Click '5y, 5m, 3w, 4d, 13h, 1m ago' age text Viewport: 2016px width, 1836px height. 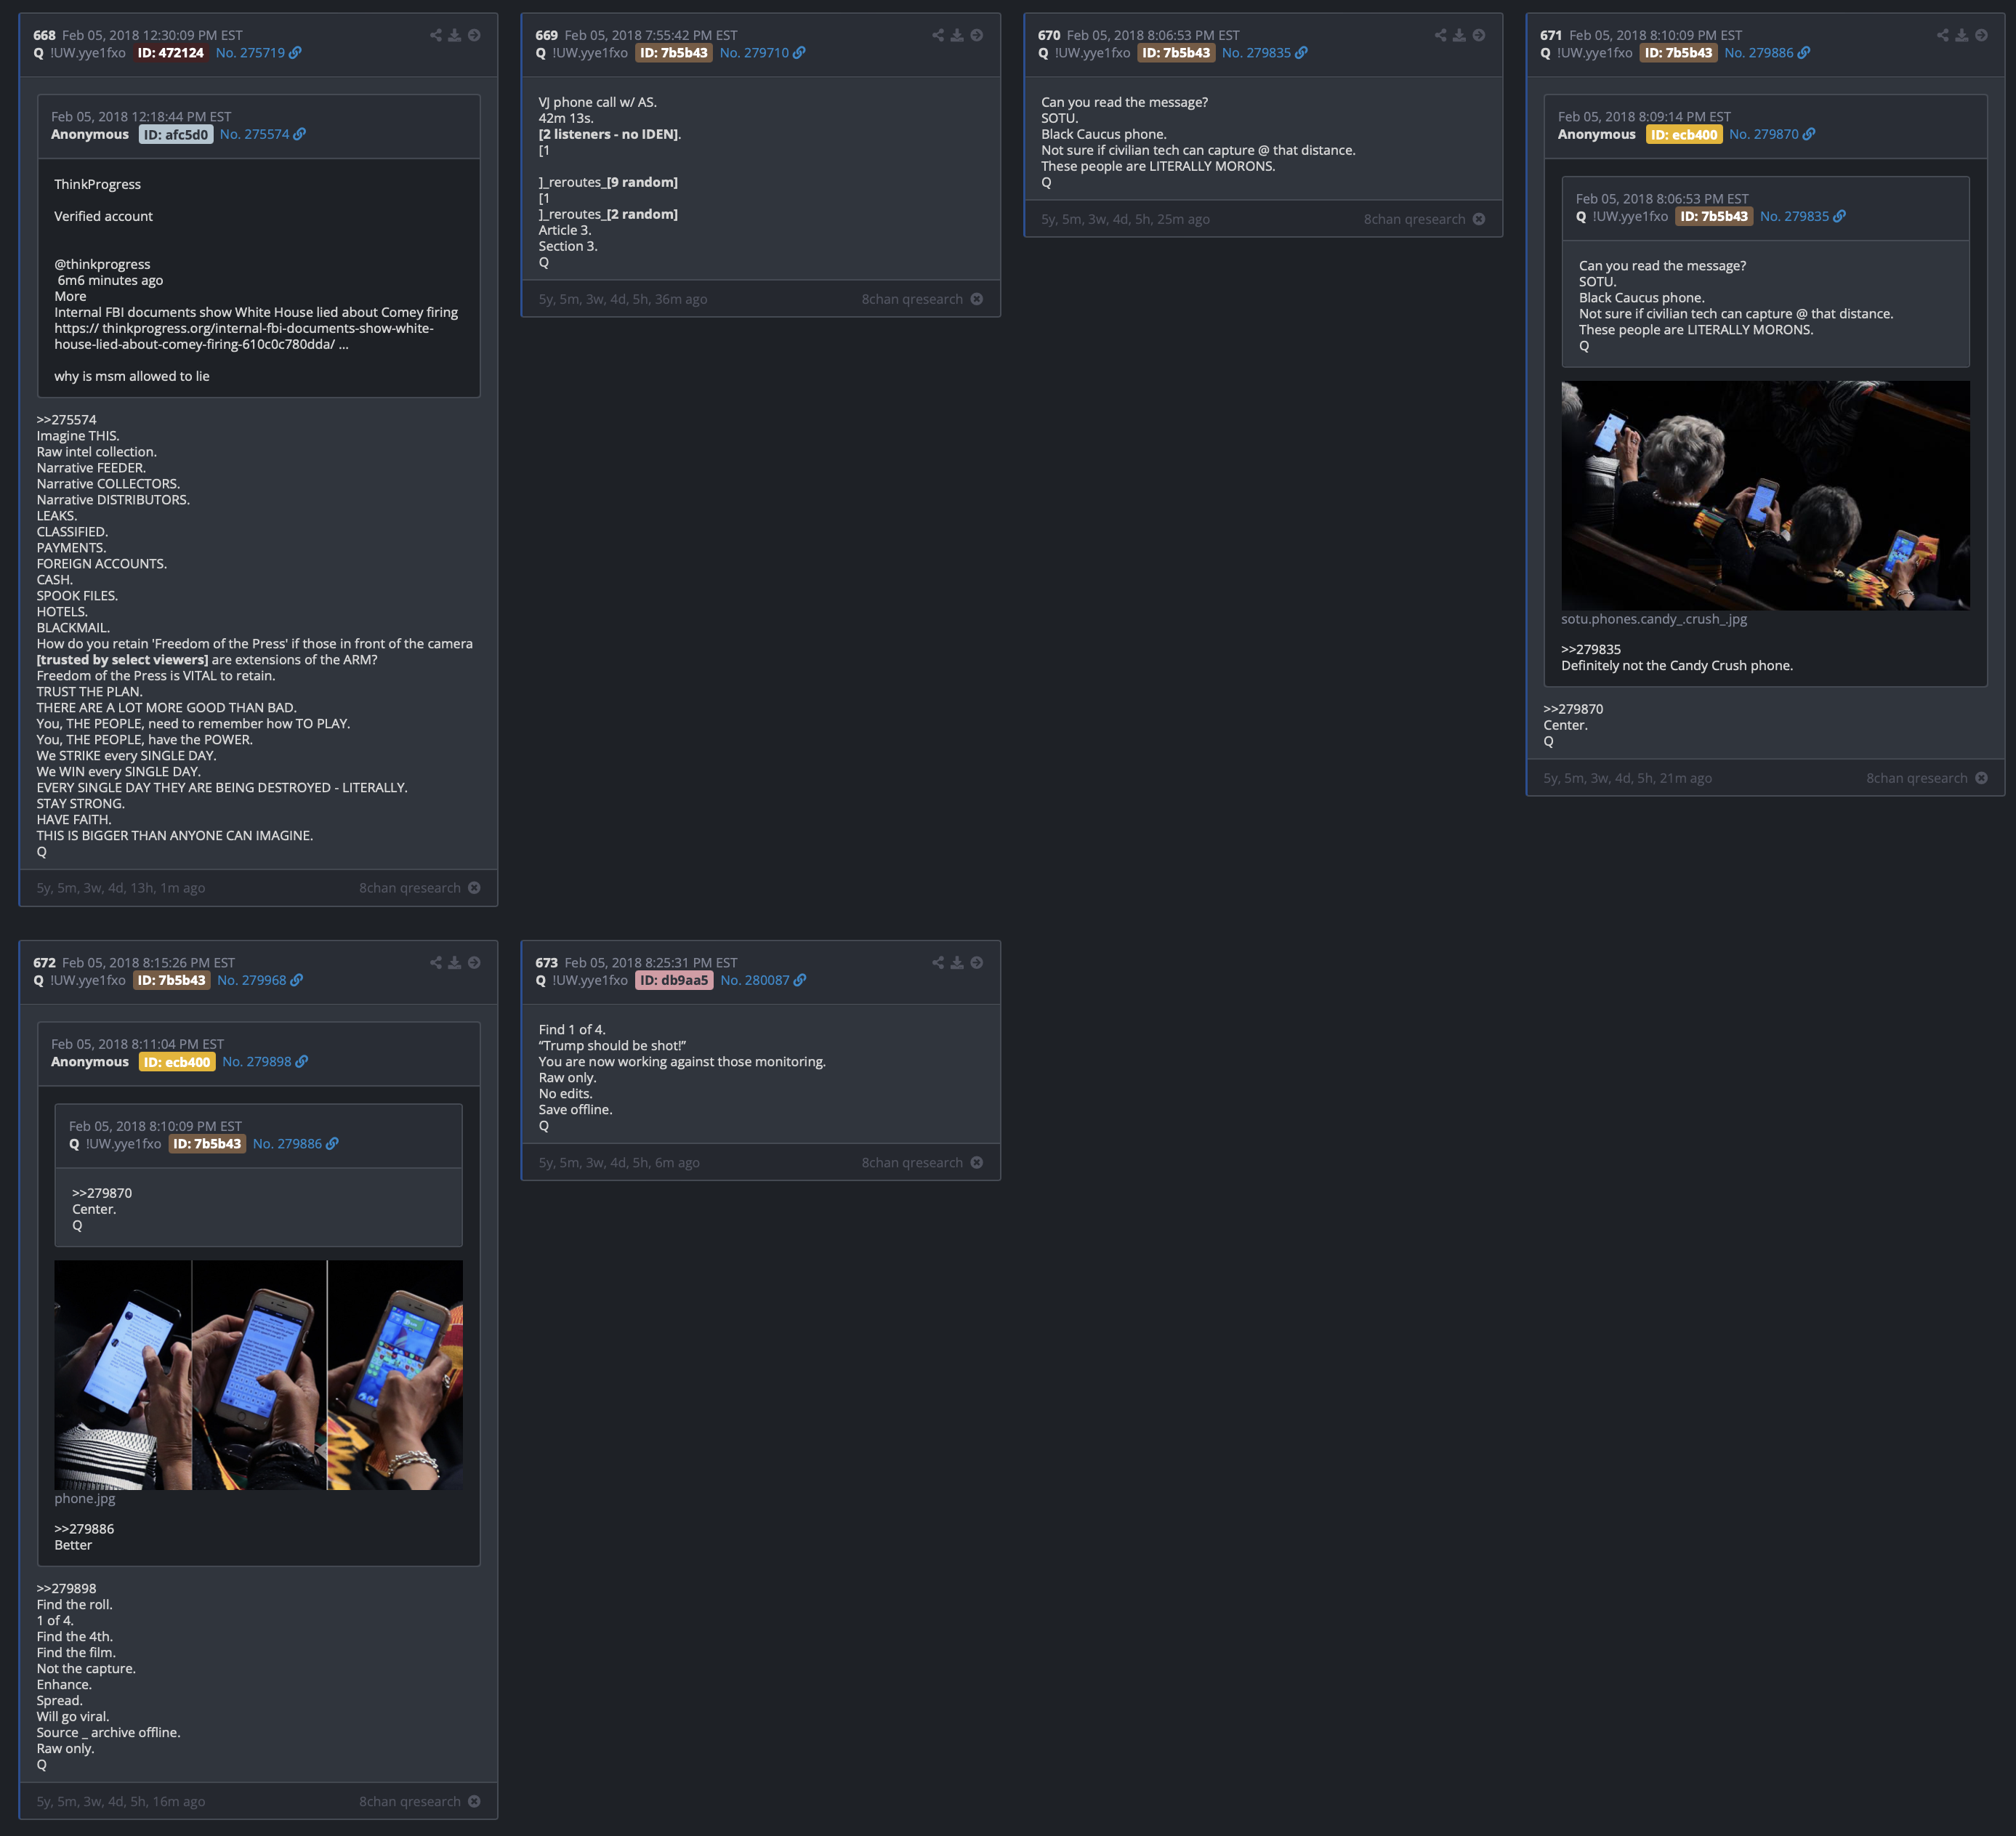point(121,888)
